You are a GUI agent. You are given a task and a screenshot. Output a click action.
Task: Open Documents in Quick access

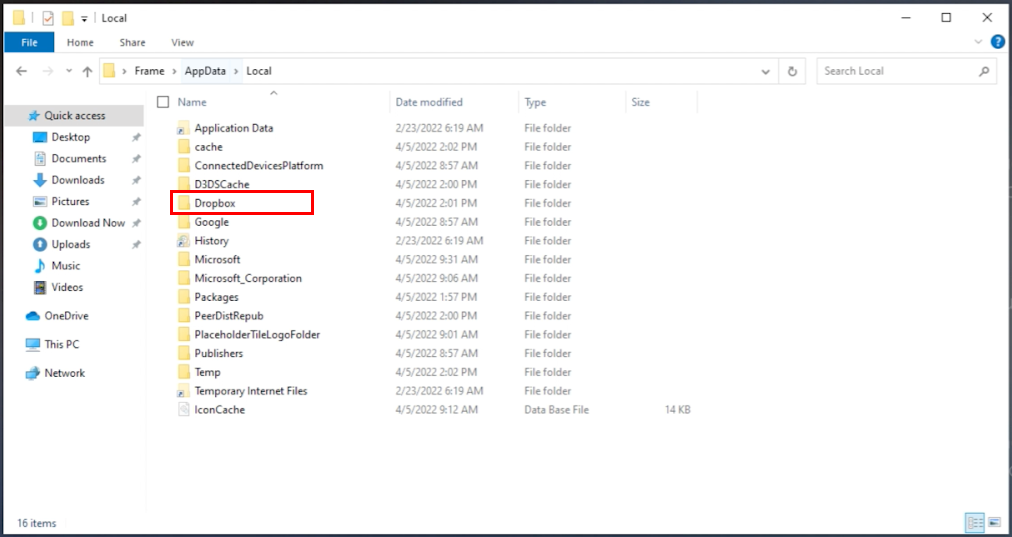click(x=79, y=158)
